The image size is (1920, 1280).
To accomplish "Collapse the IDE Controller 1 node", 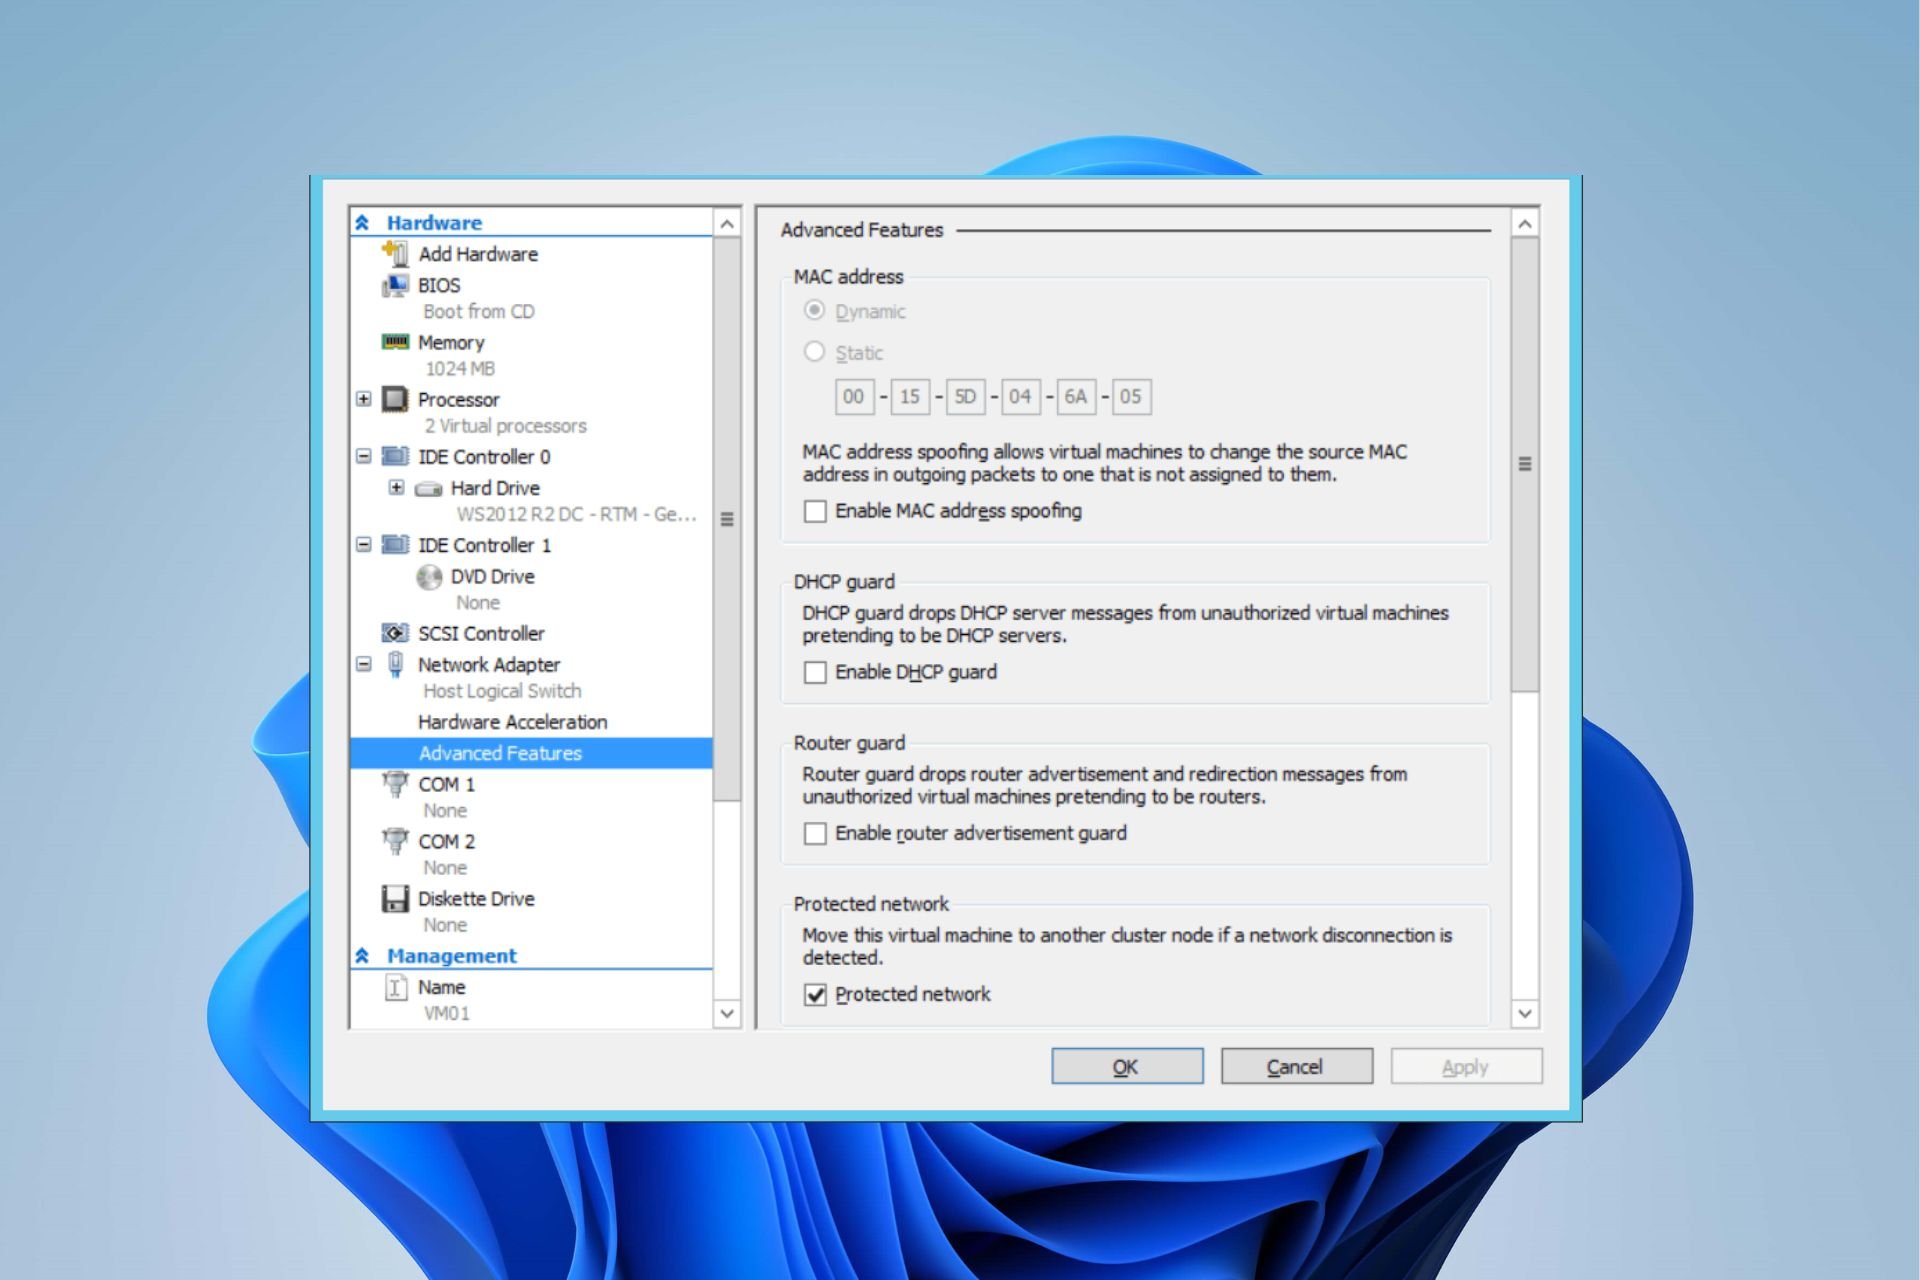I will 363,544.
